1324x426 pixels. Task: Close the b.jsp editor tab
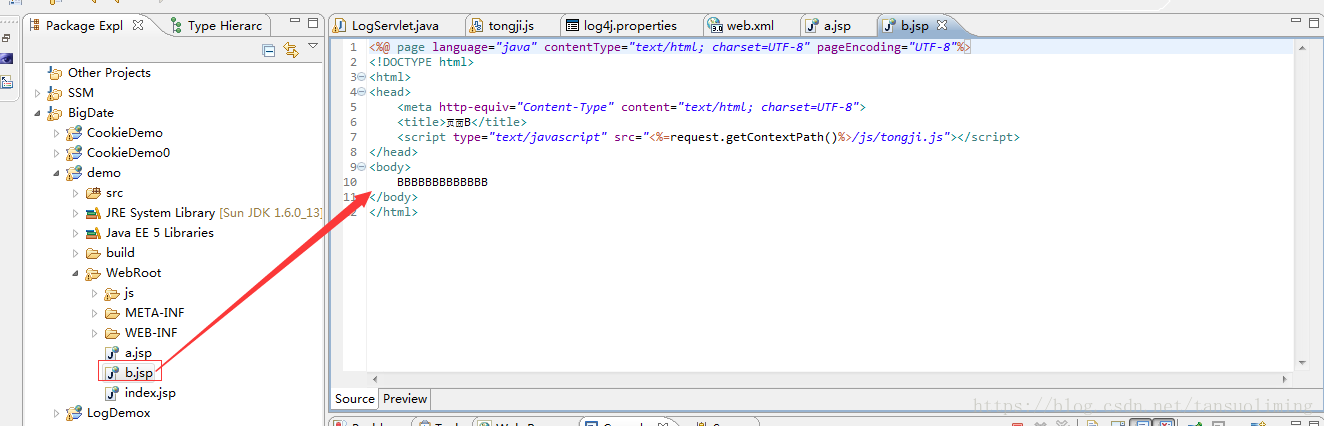click(941, 25)
